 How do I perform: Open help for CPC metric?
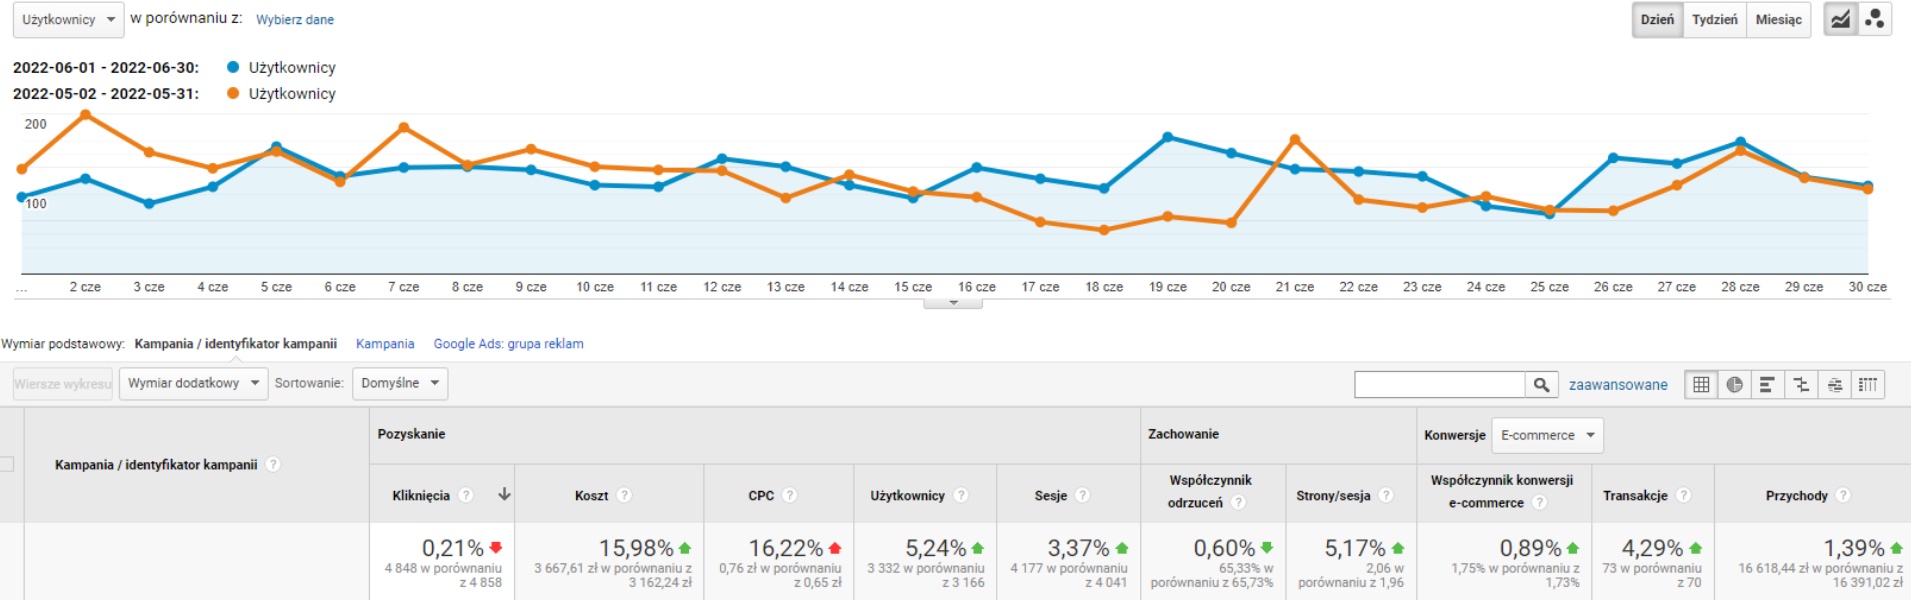point(790,495)
